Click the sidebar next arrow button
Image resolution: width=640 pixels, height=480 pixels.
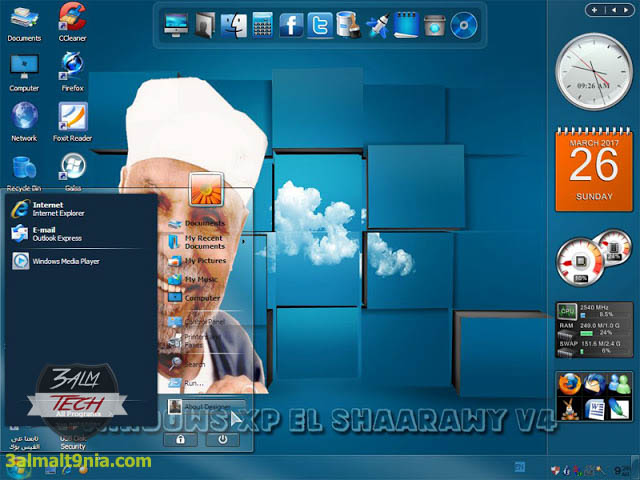click(626, 10)
